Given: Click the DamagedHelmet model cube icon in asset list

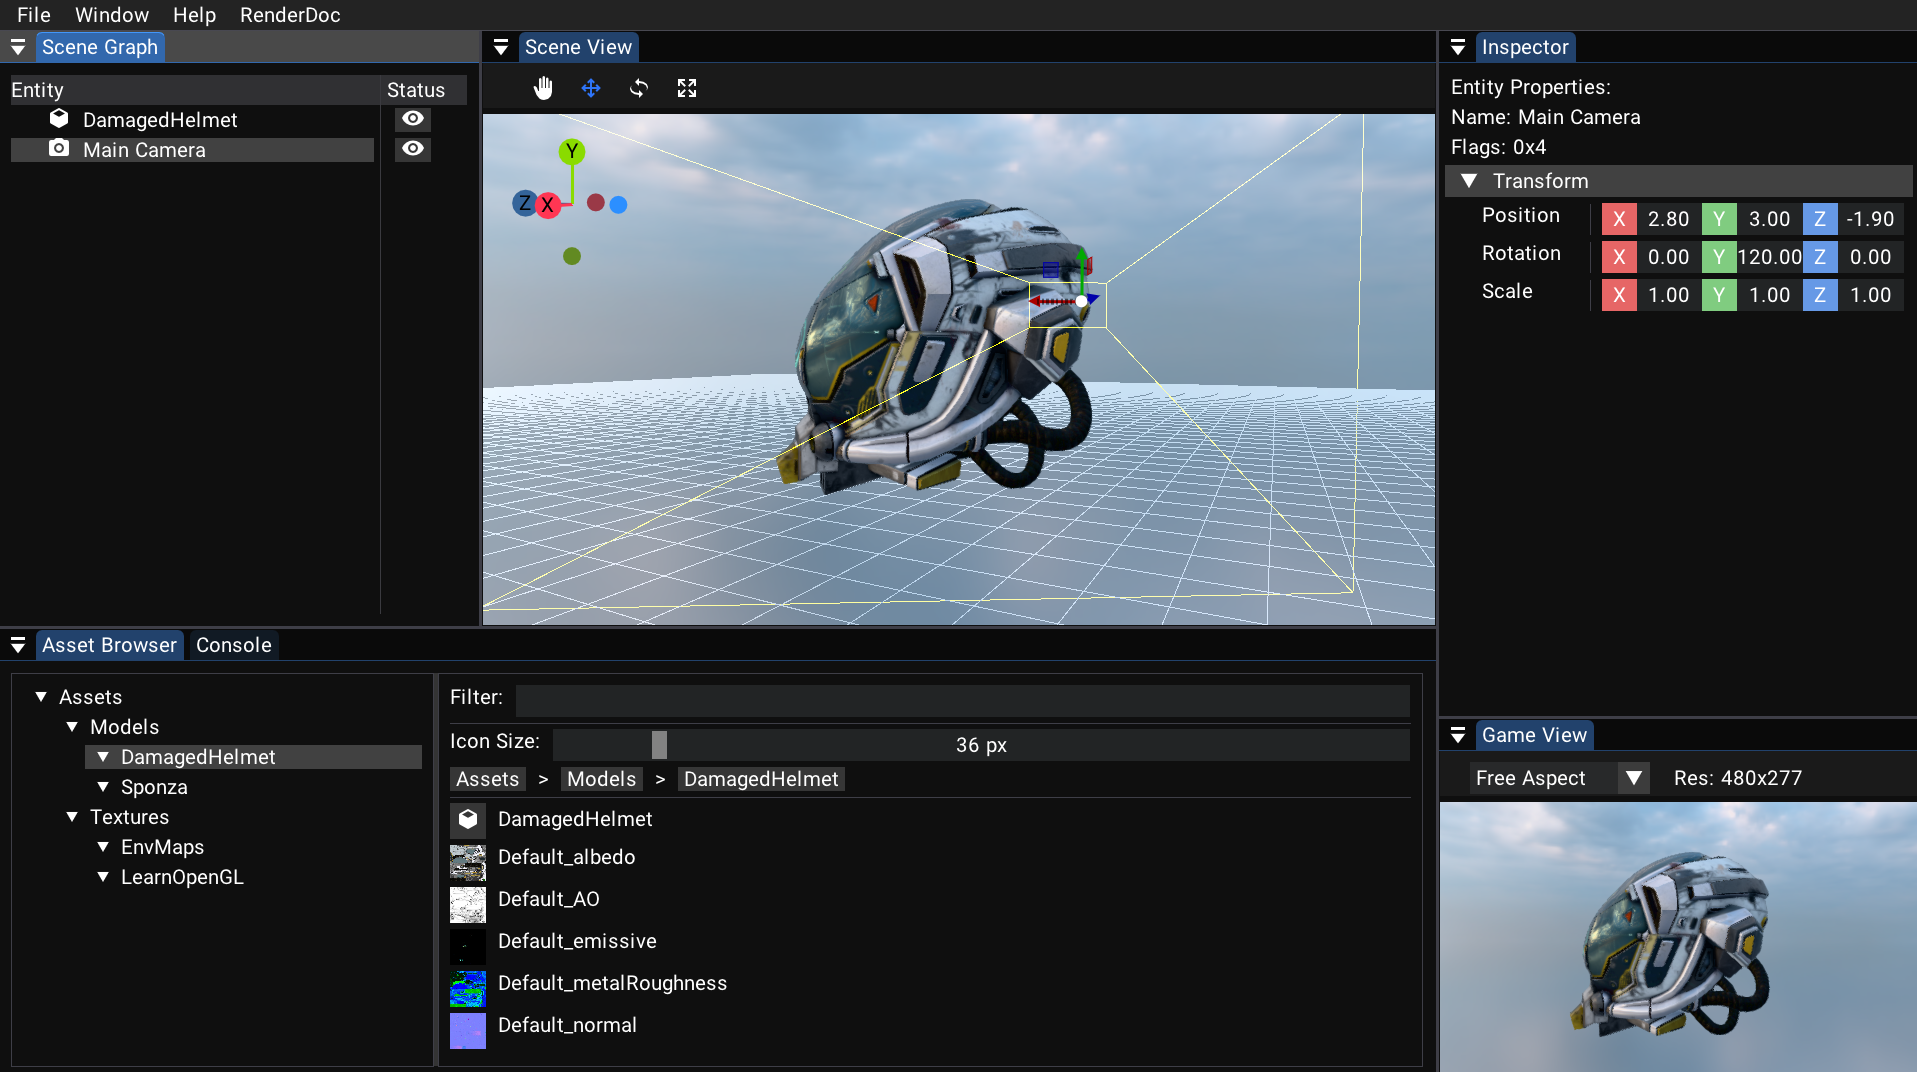Looking at the screenshot, I should [467, 819].
